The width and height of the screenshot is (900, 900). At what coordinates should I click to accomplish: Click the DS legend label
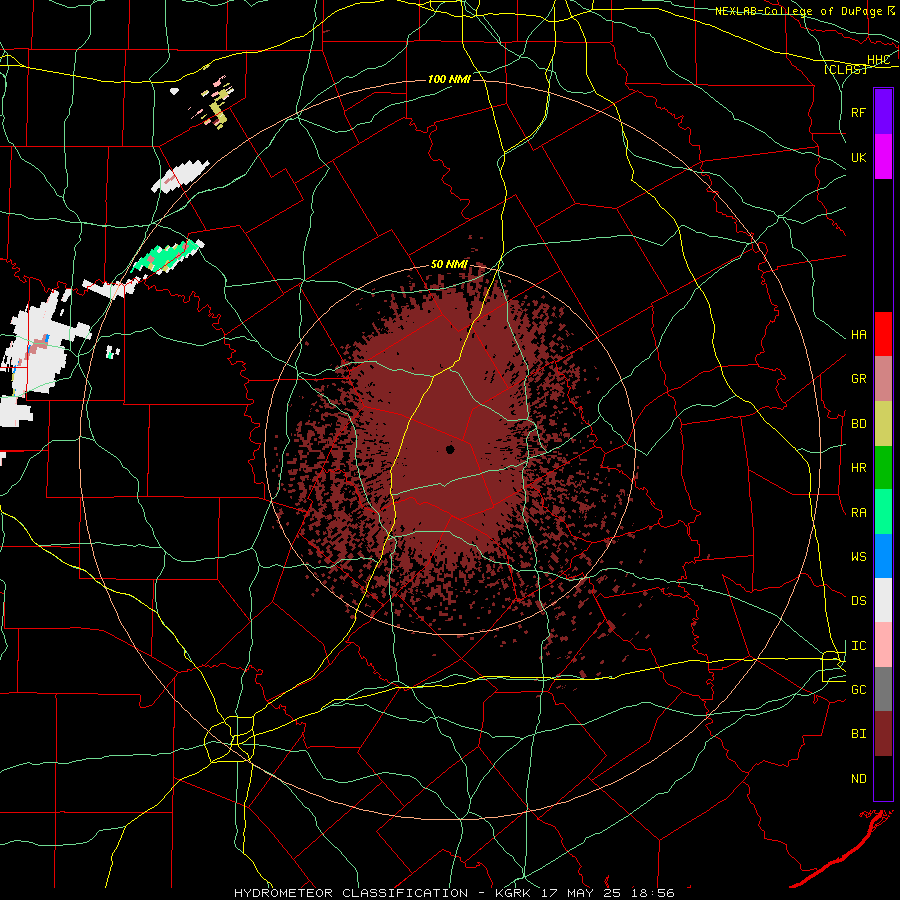click(x=858, y=601)
